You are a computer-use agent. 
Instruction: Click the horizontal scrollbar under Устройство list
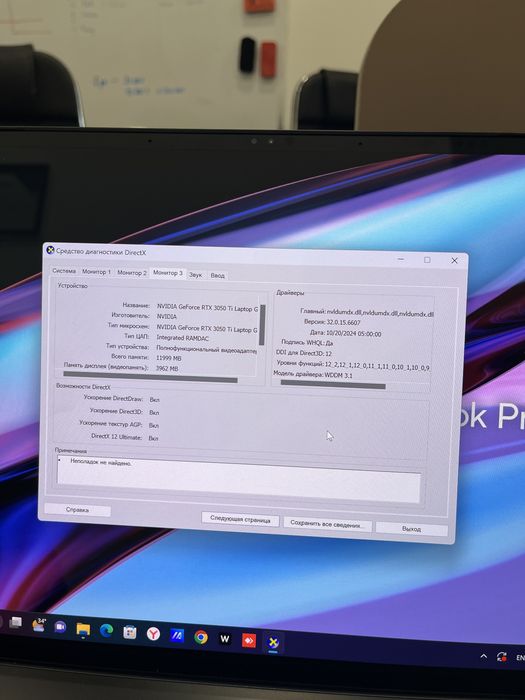click(150, 378)
